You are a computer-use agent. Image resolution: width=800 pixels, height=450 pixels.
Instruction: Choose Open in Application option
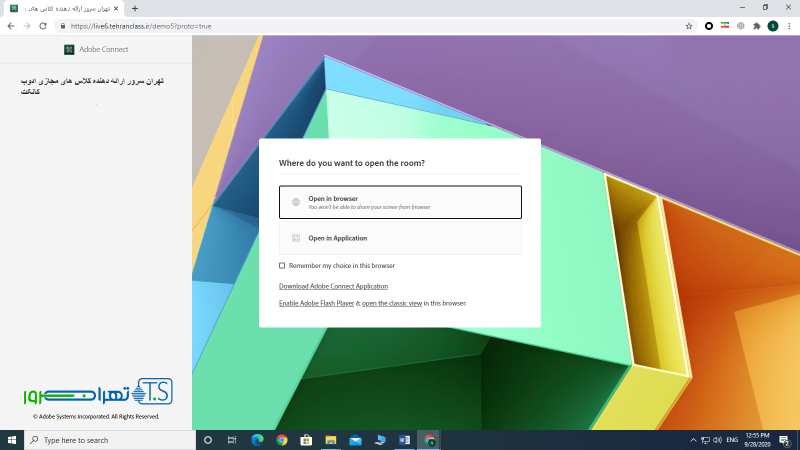click(400, 238)
